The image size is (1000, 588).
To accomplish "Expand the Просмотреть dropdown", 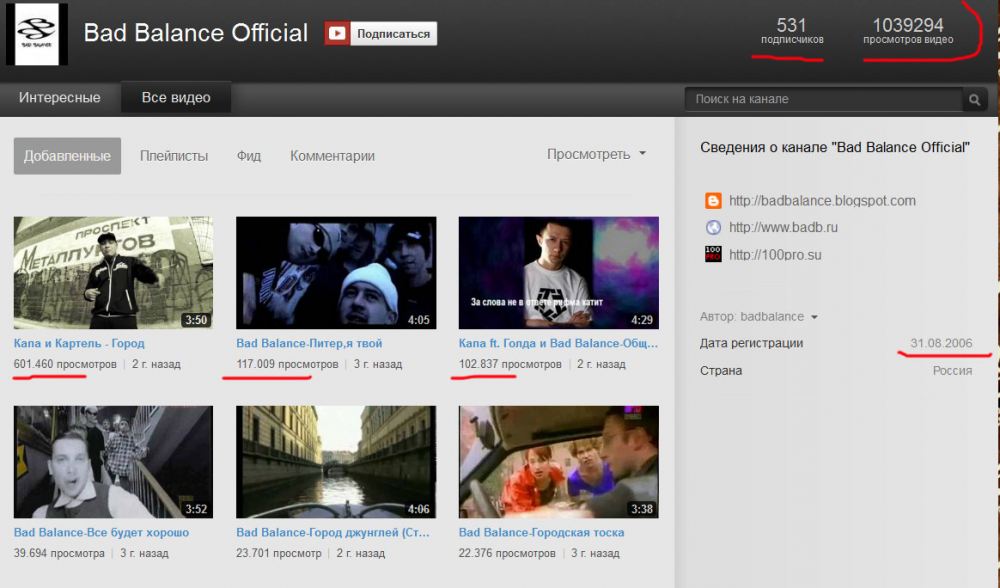I will 596,154.
